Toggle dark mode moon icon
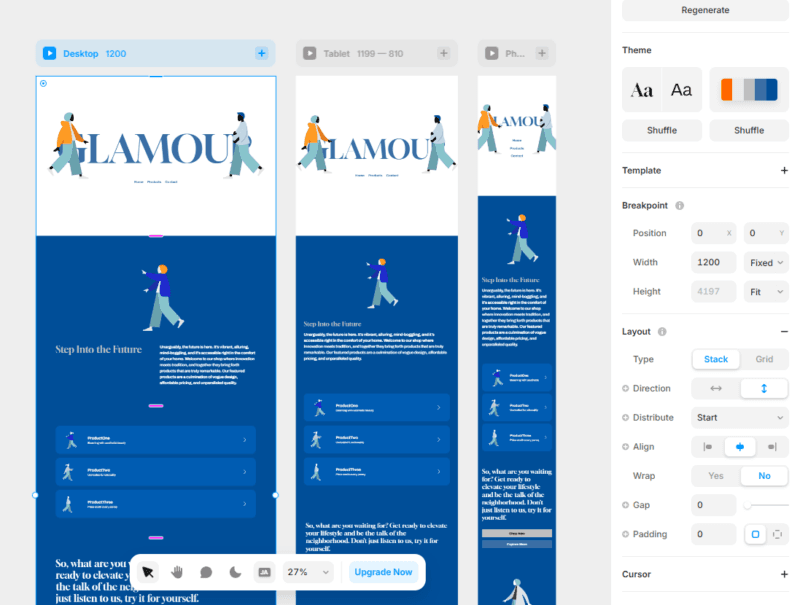Image resolution: width=800 pixels, height=605 pixels. 235,572
